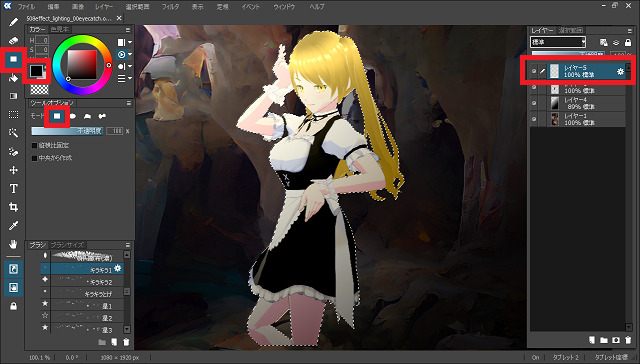Select the Fill shape tool in the toolbar
This screenshot has width=640, height=364.
click(x=13, y=59)
